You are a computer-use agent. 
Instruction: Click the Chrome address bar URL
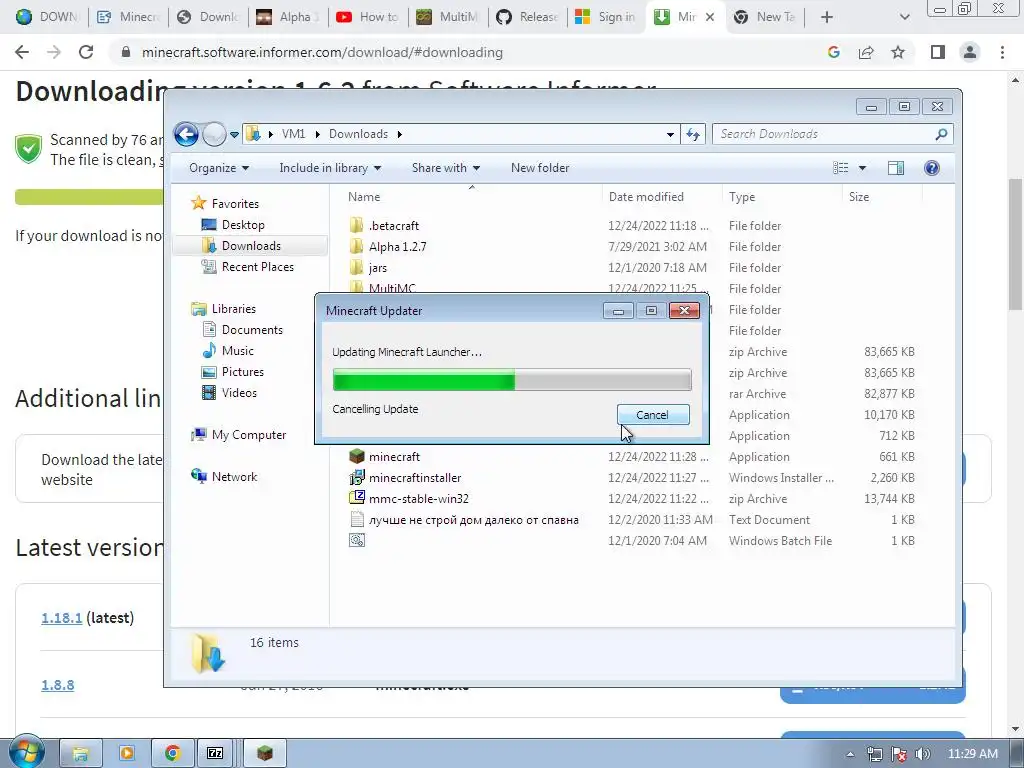tap(322, 52)
